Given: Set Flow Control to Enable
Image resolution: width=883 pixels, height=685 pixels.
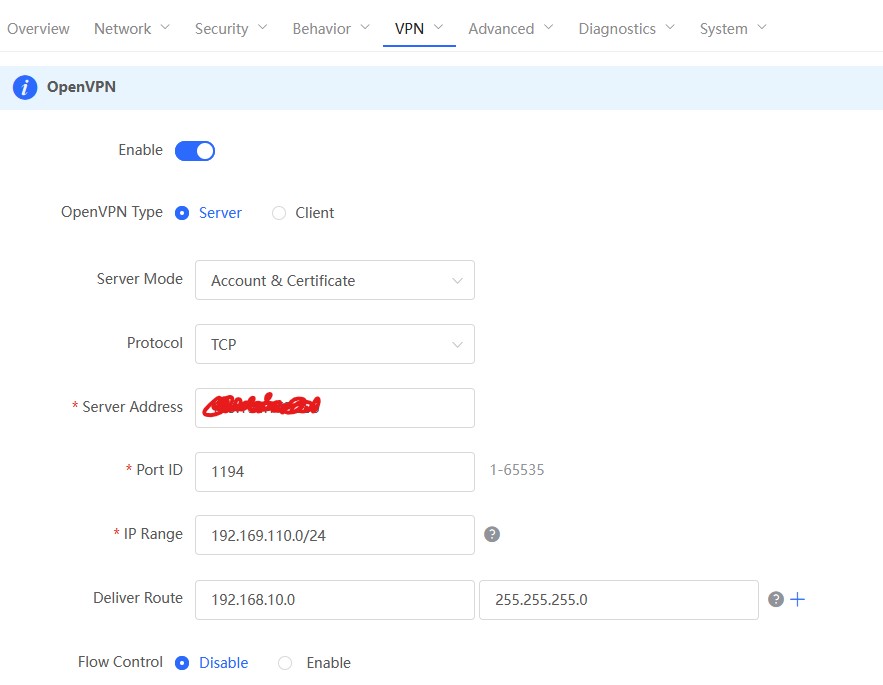Looking at the screenshot, I should (x=285, y=663).
